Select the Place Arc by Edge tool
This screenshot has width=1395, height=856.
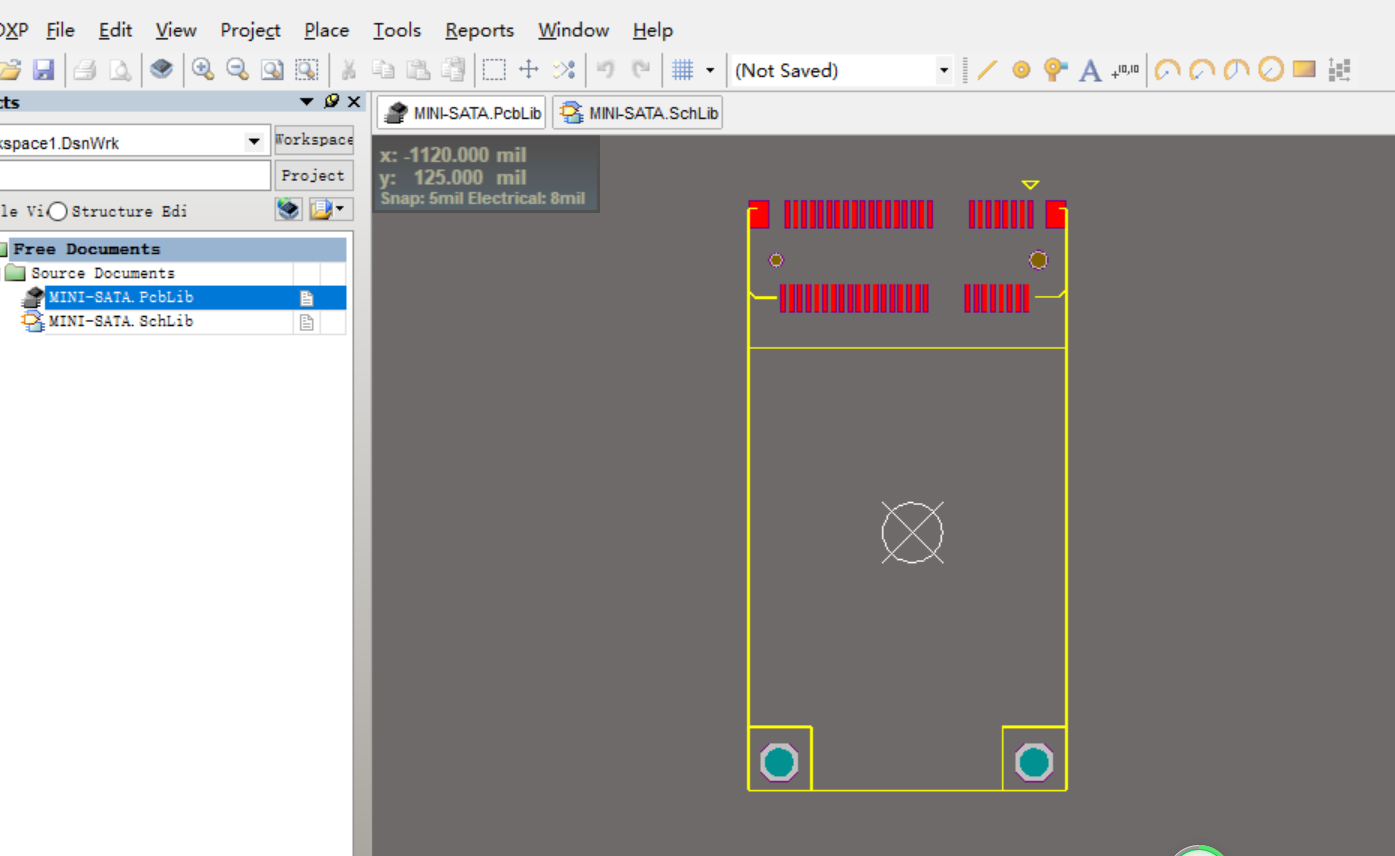[1202, 70]
